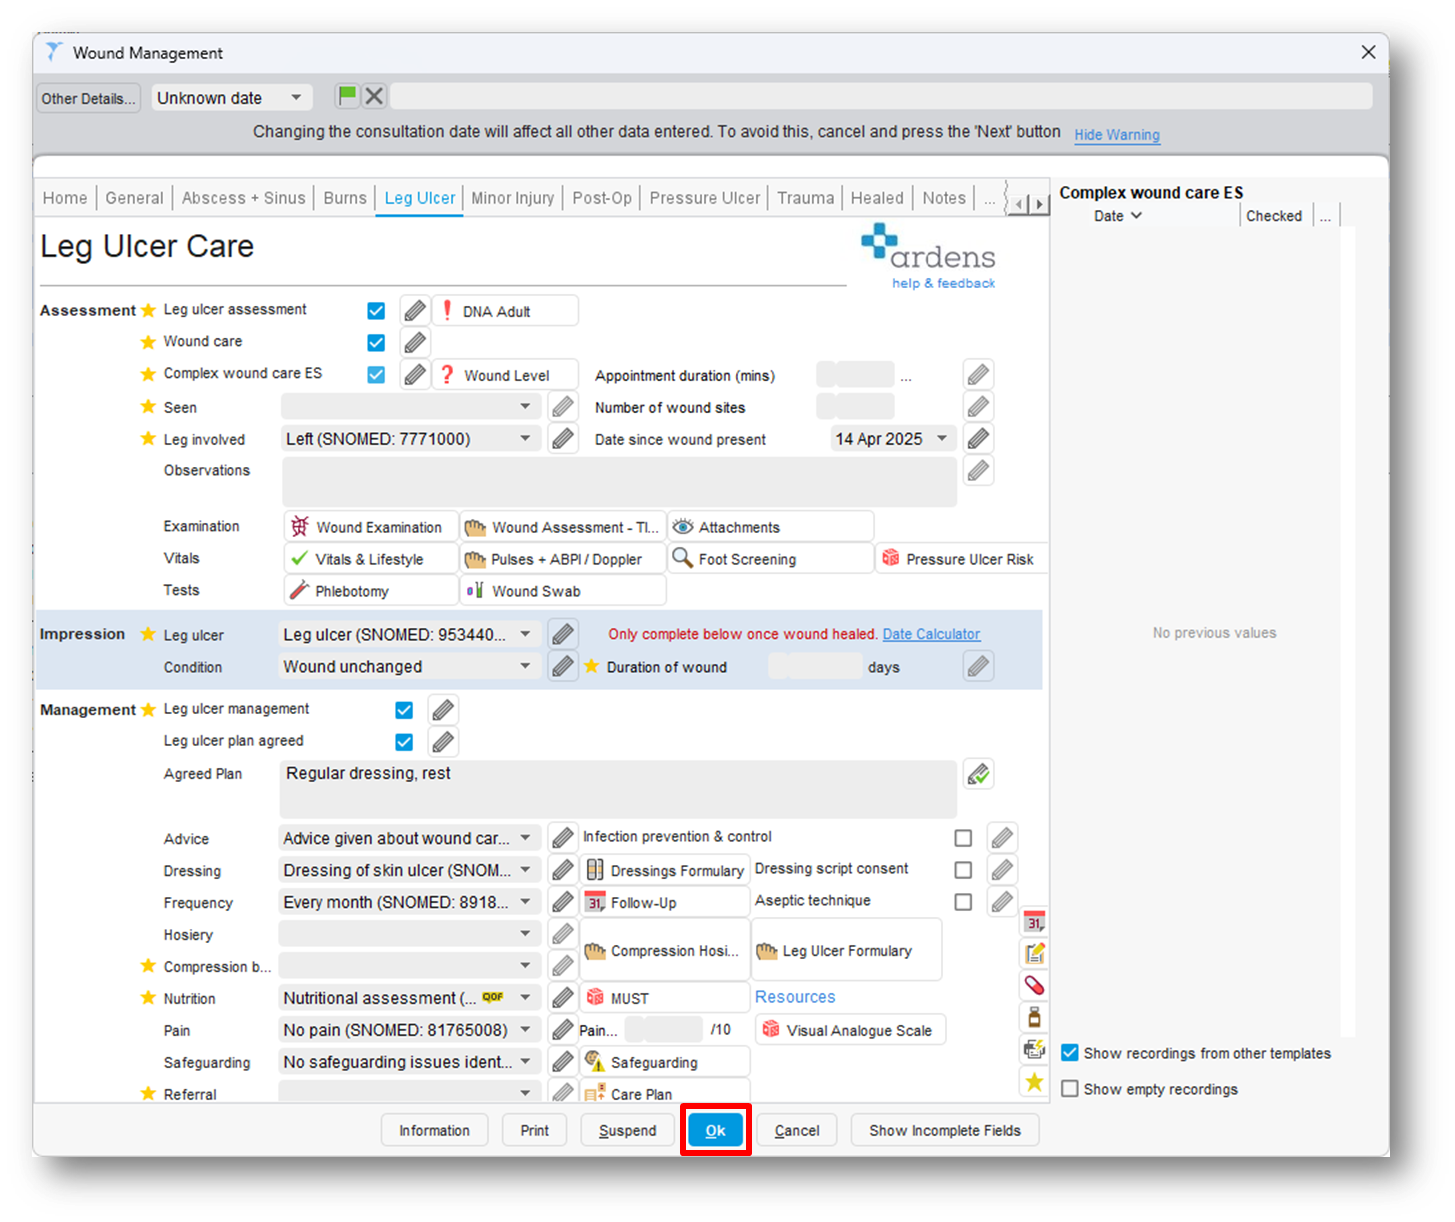
Task: Click the Ok button
Action: point(715,1130)
